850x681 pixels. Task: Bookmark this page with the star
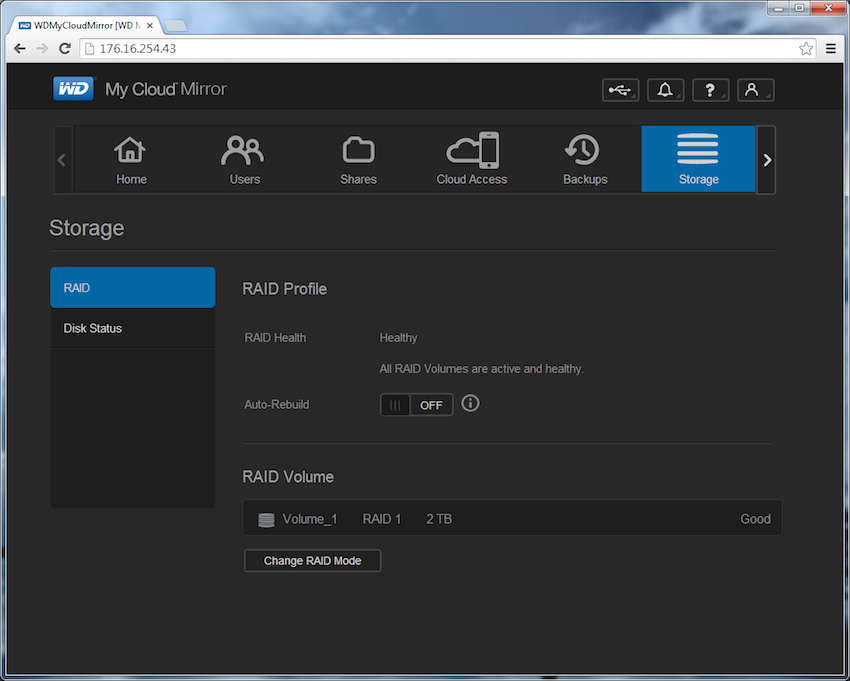coord(806,49)
